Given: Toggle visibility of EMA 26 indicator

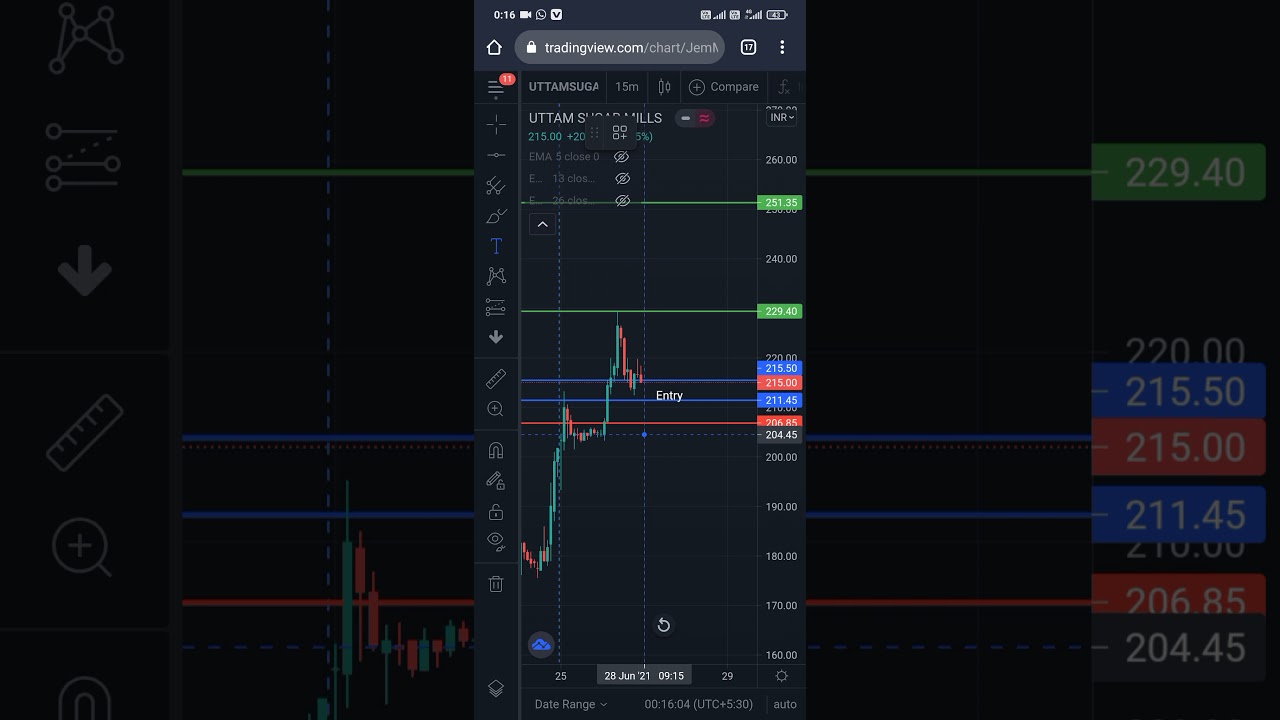Looking at the screenshot, I should tap(622, 200).
